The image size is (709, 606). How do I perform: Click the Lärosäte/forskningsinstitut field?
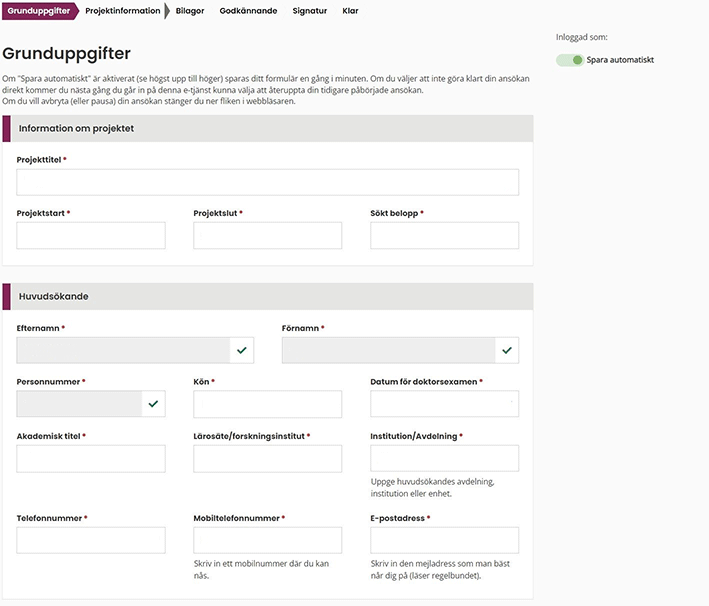[268, 459]
